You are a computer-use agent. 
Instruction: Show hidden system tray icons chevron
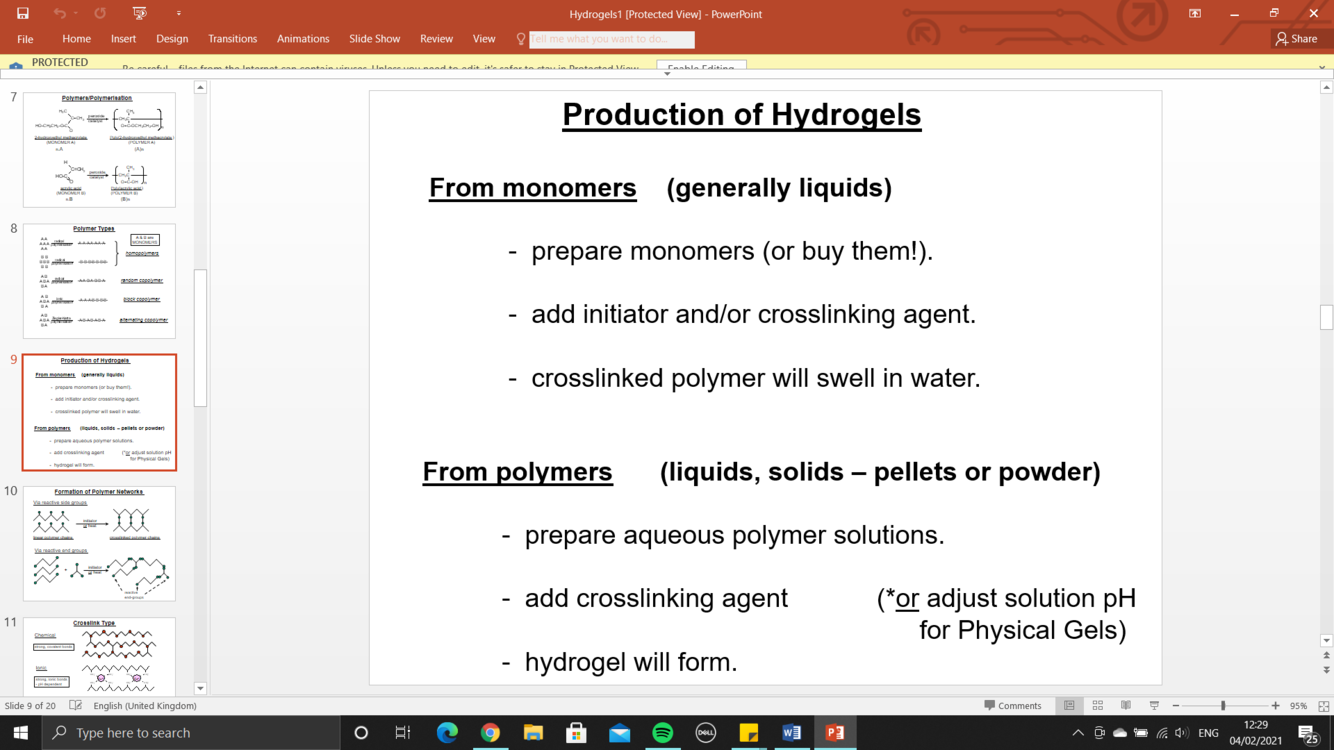[x=1078, y=733]
